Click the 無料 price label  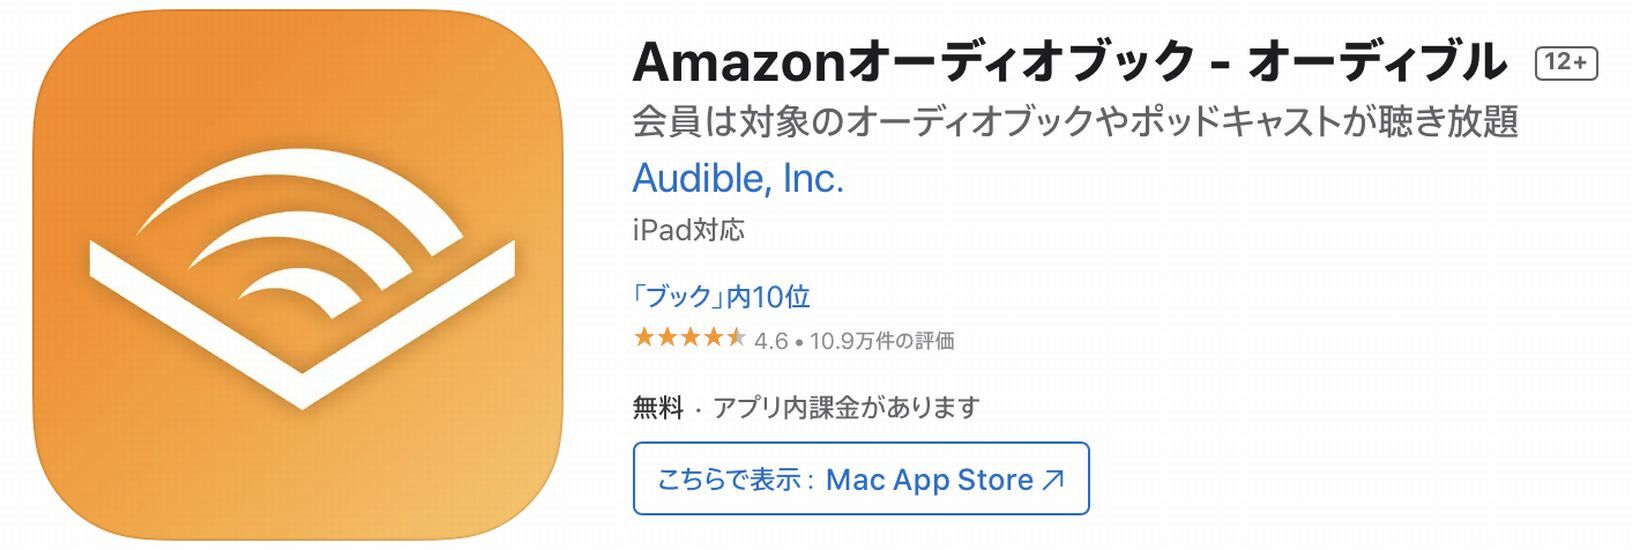click(657, 408)
